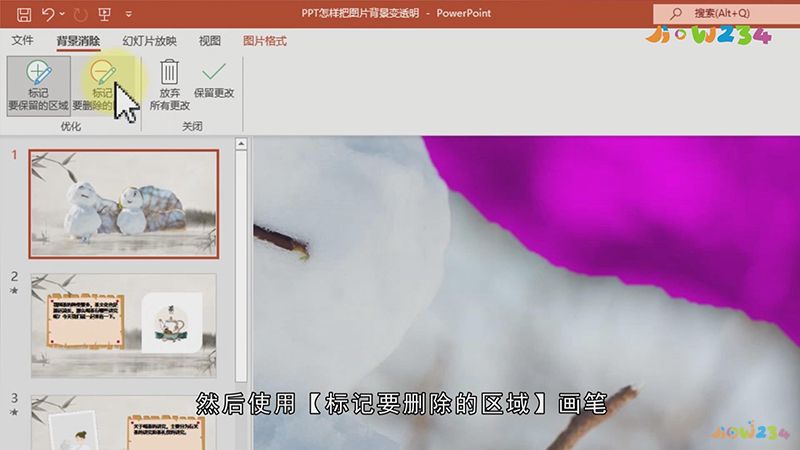Screen dimensions: 800x450
Task: Open the 文件 menu
Action: pyautogui.click(x=22, y=41)
